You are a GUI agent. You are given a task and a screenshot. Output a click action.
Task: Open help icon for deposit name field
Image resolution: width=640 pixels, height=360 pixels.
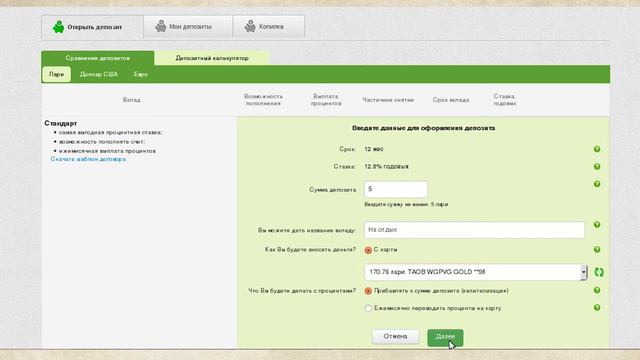(597, 225)
